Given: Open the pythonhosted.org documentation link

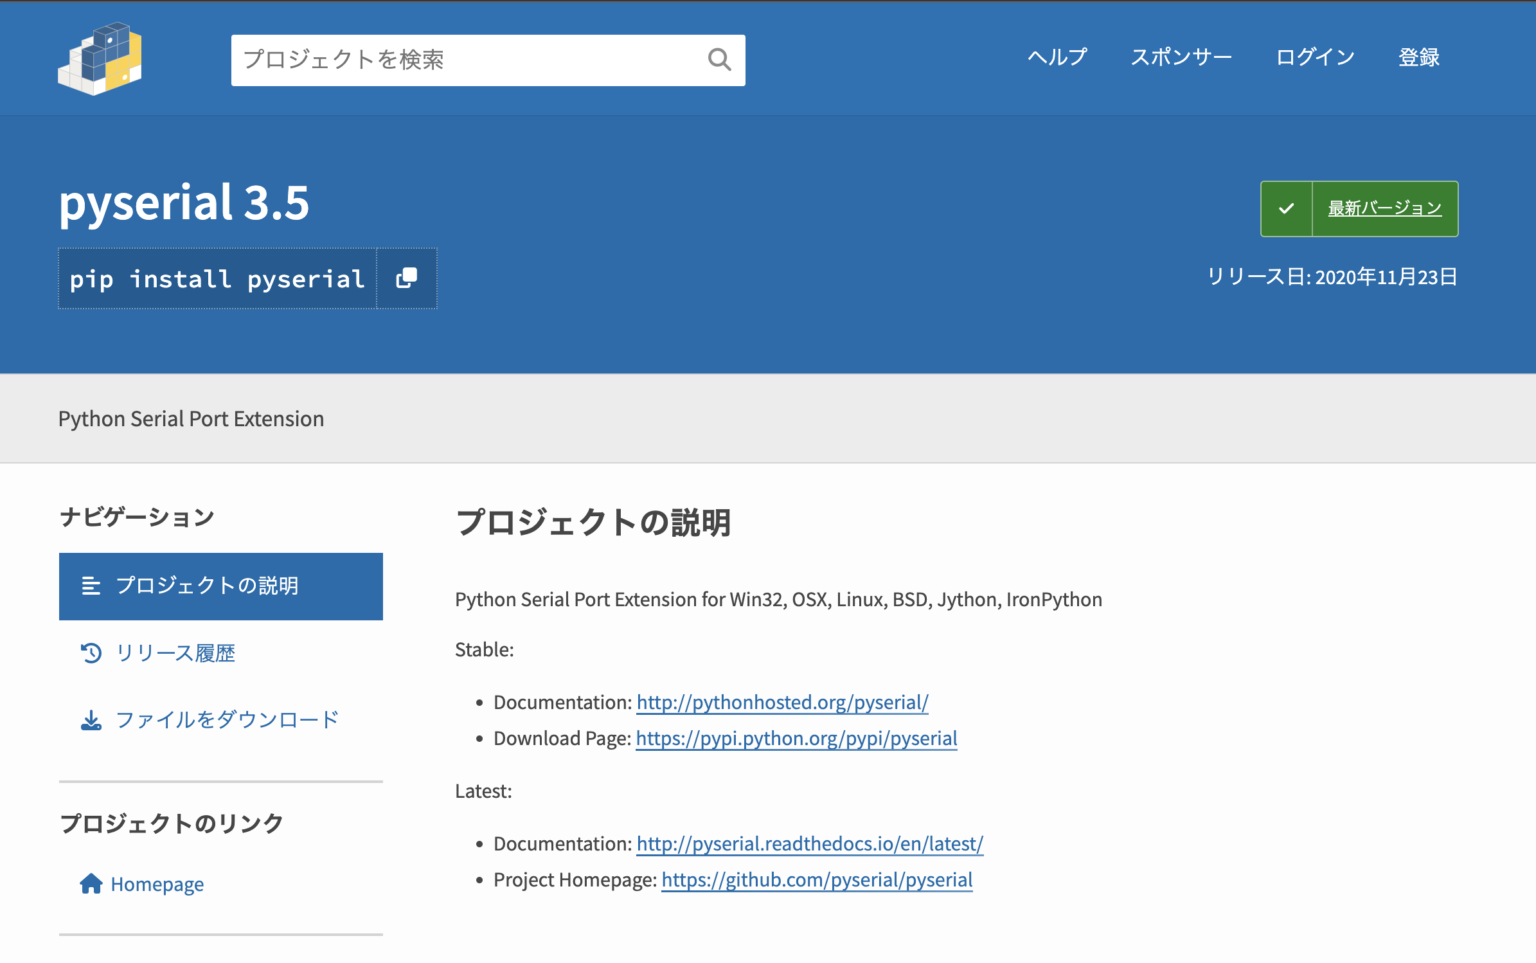Looking at the screenshot, I should (x=782, y=702).
